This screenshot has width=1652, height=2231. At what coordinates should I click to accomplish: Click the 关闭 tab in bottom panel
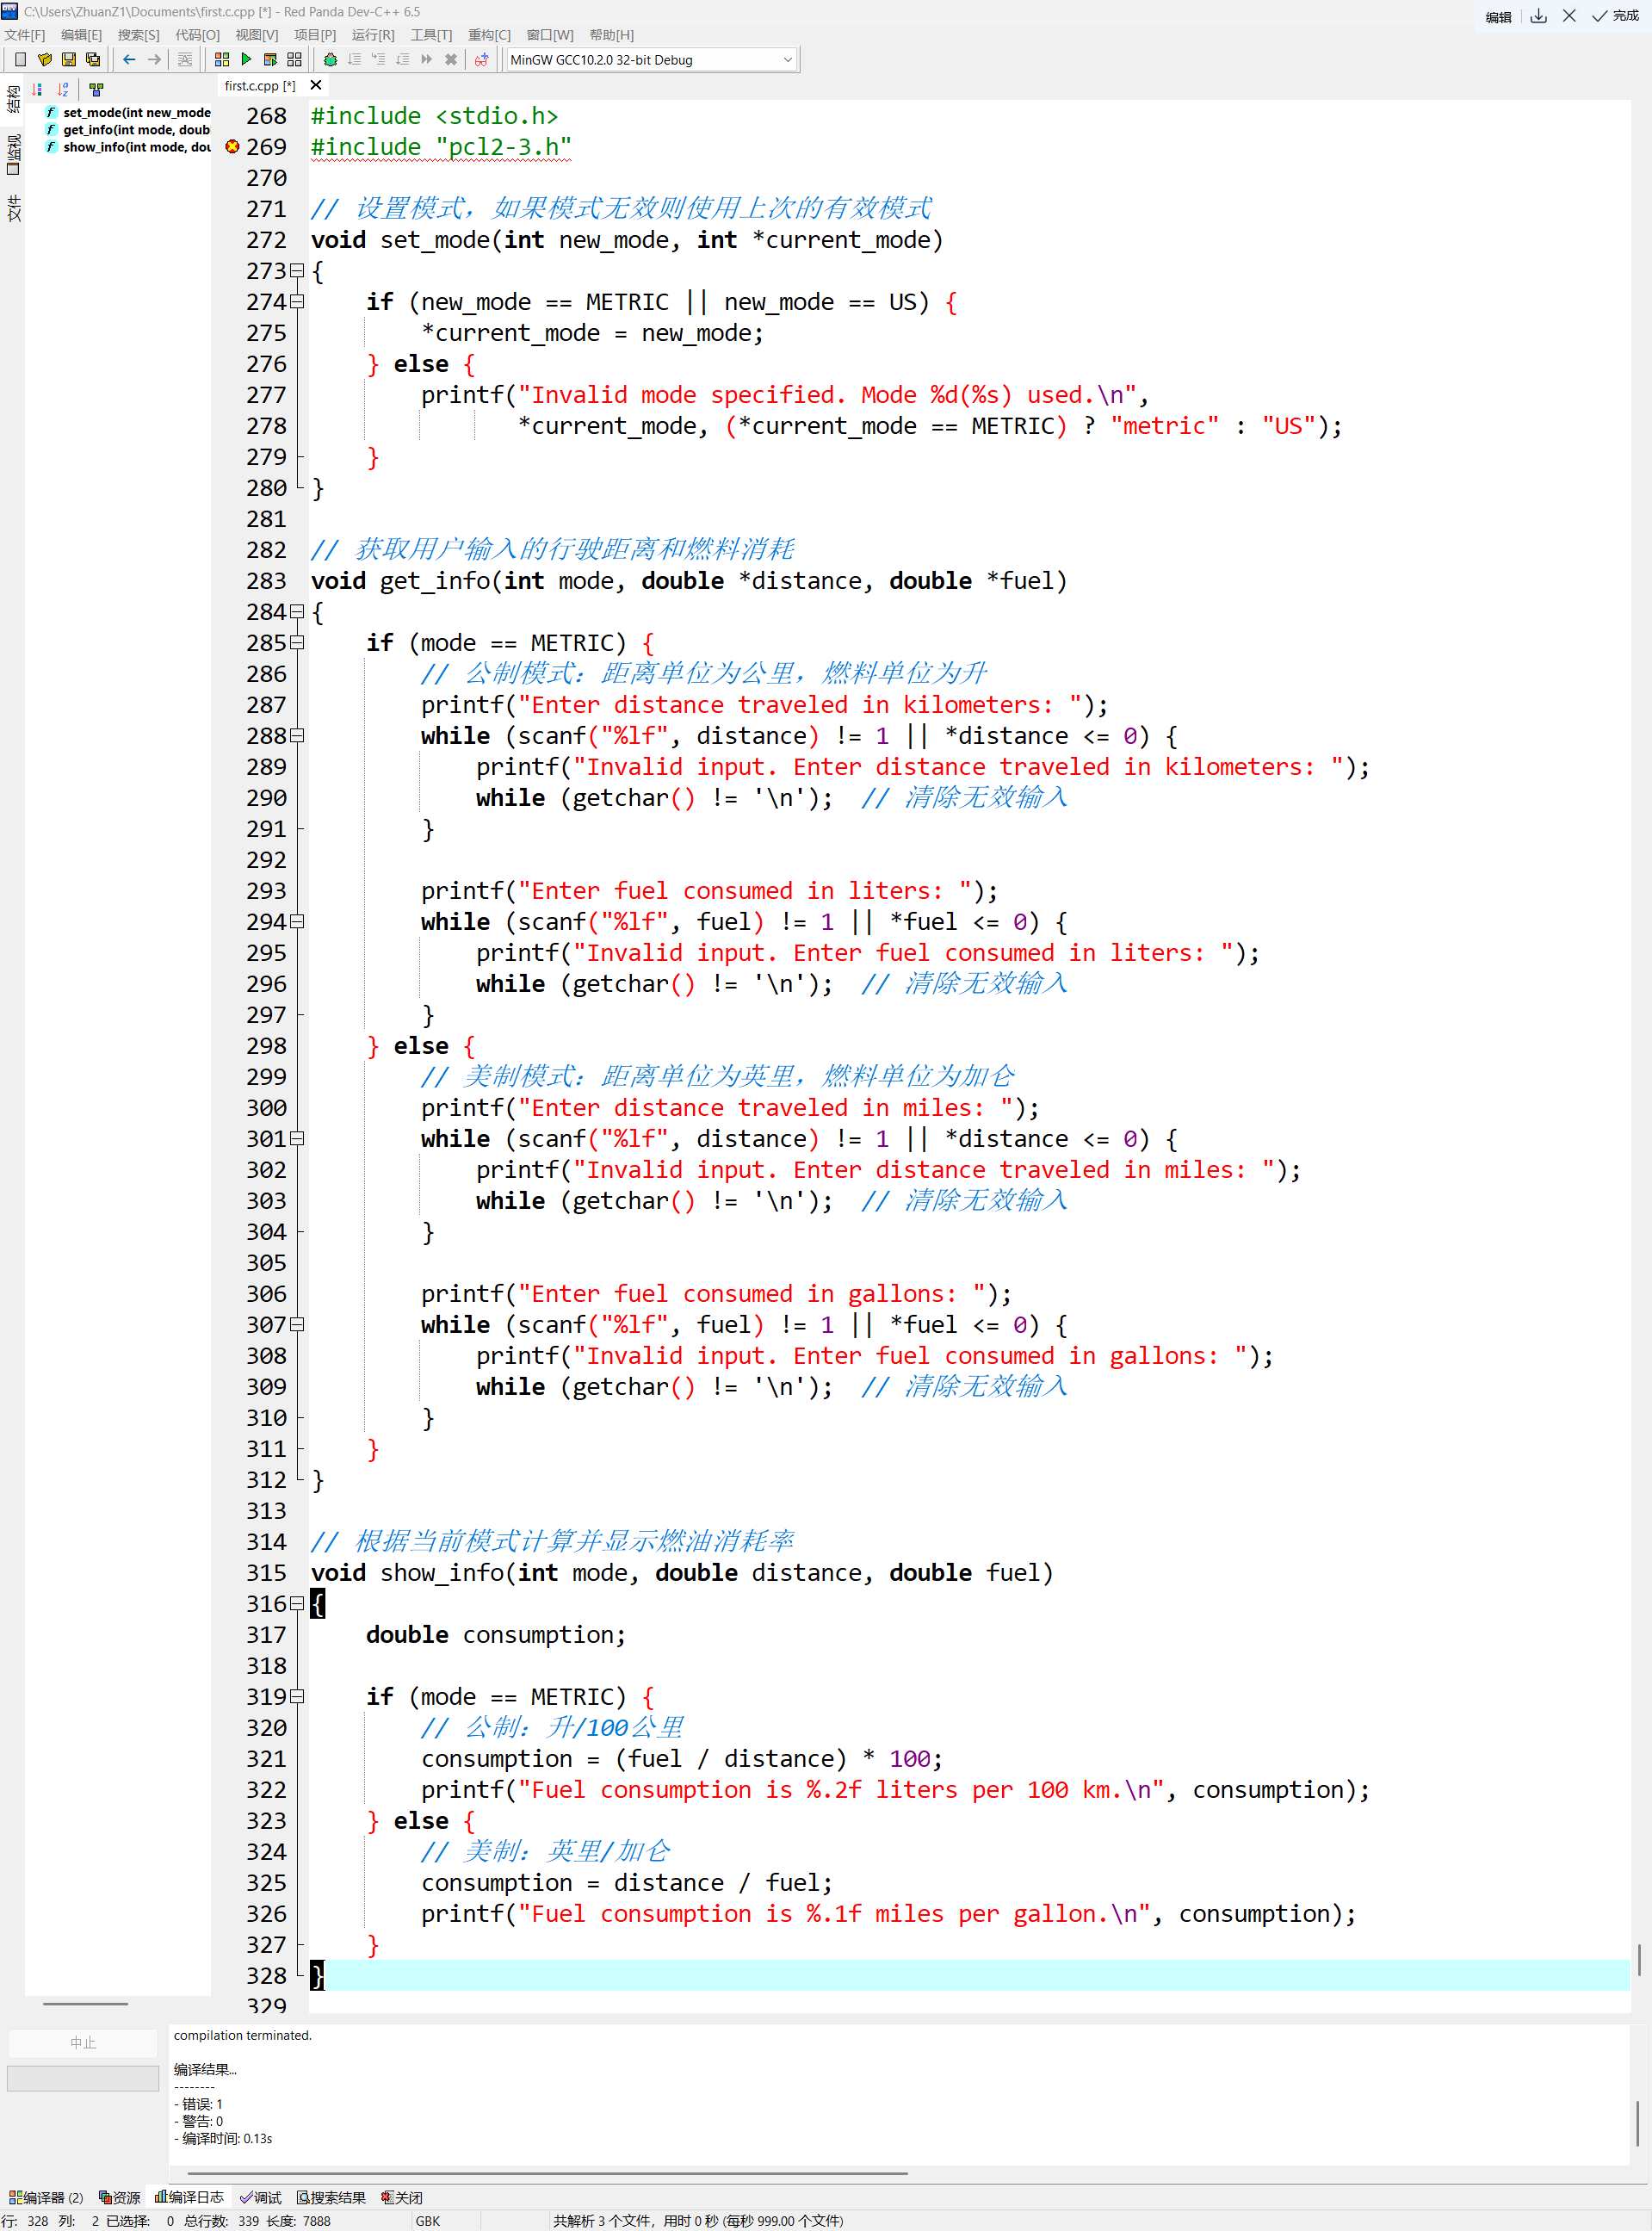click(x=402, y=2197)
